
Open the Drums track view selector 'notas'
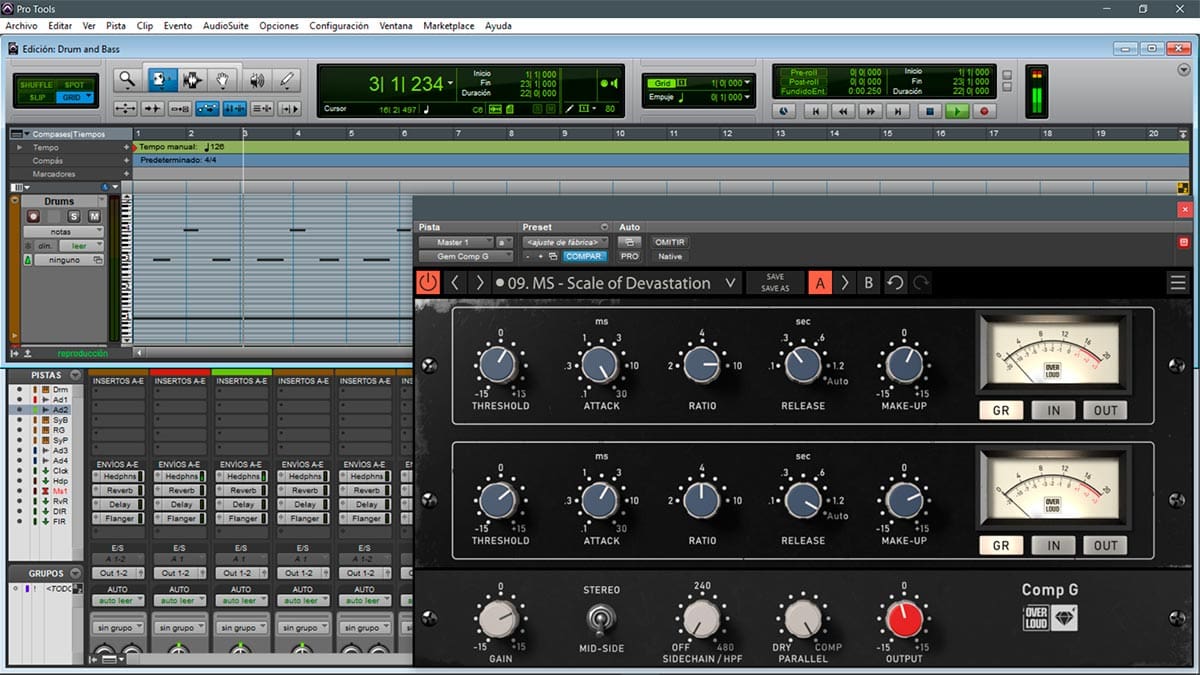[x=65, y=231]
